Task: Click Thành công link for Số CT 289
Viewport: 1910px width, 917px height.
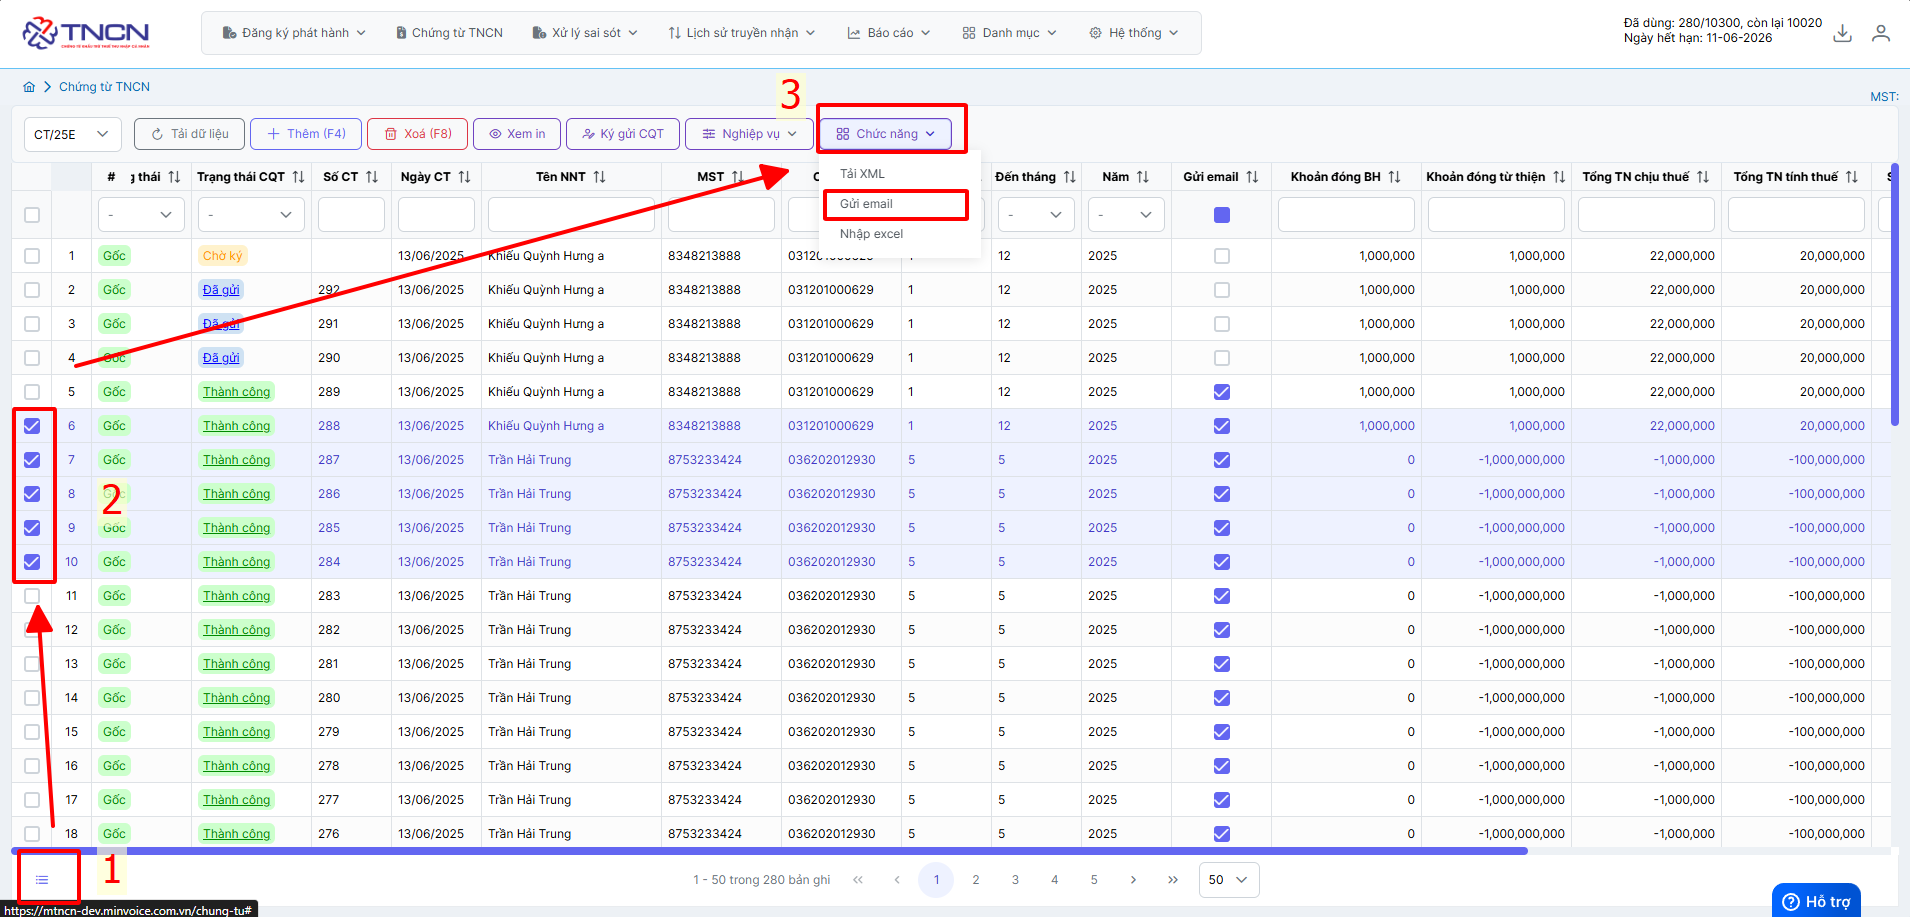Action: (237, 392)
